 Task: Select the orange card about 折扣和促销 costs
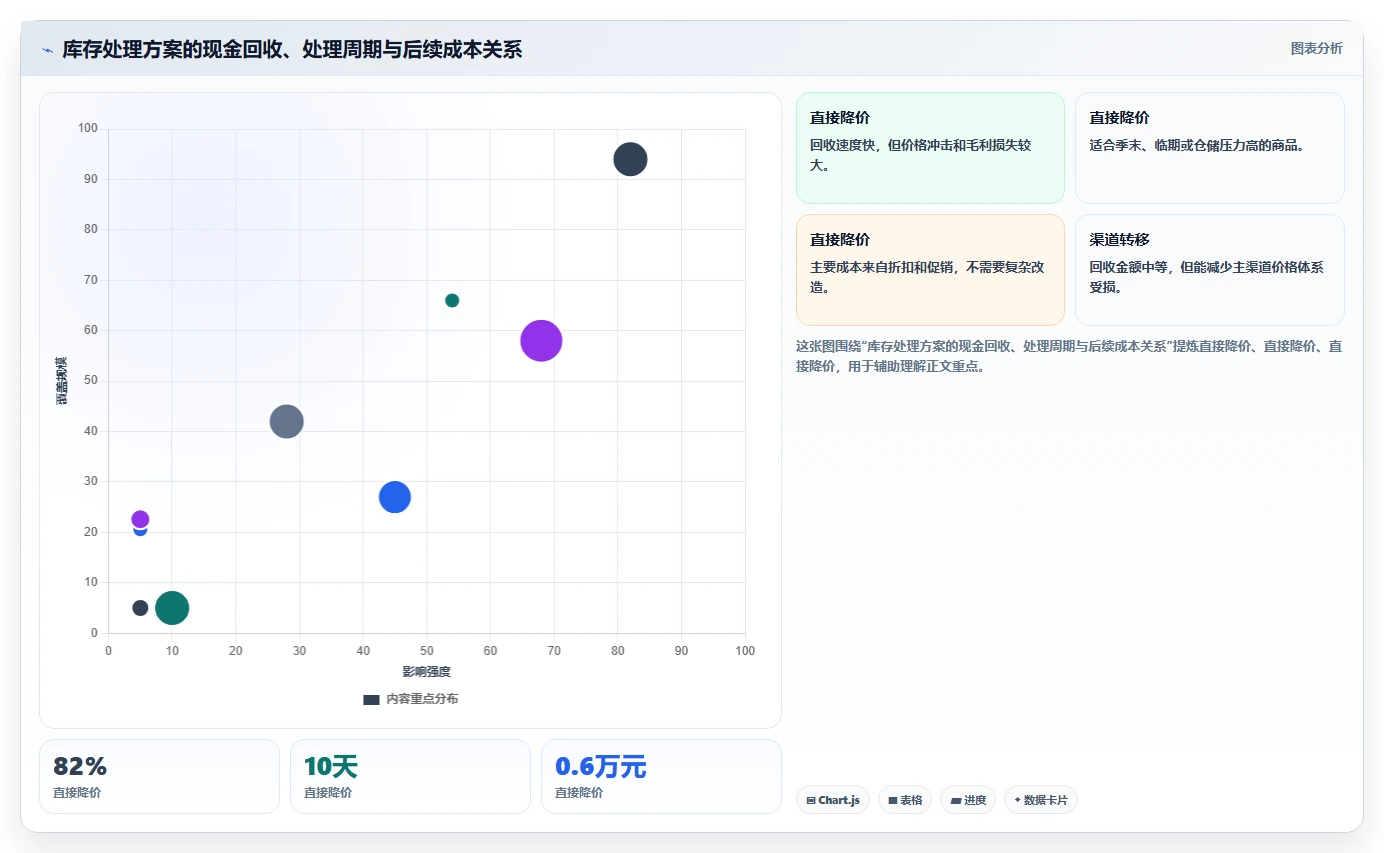click(x=930, y=270)
